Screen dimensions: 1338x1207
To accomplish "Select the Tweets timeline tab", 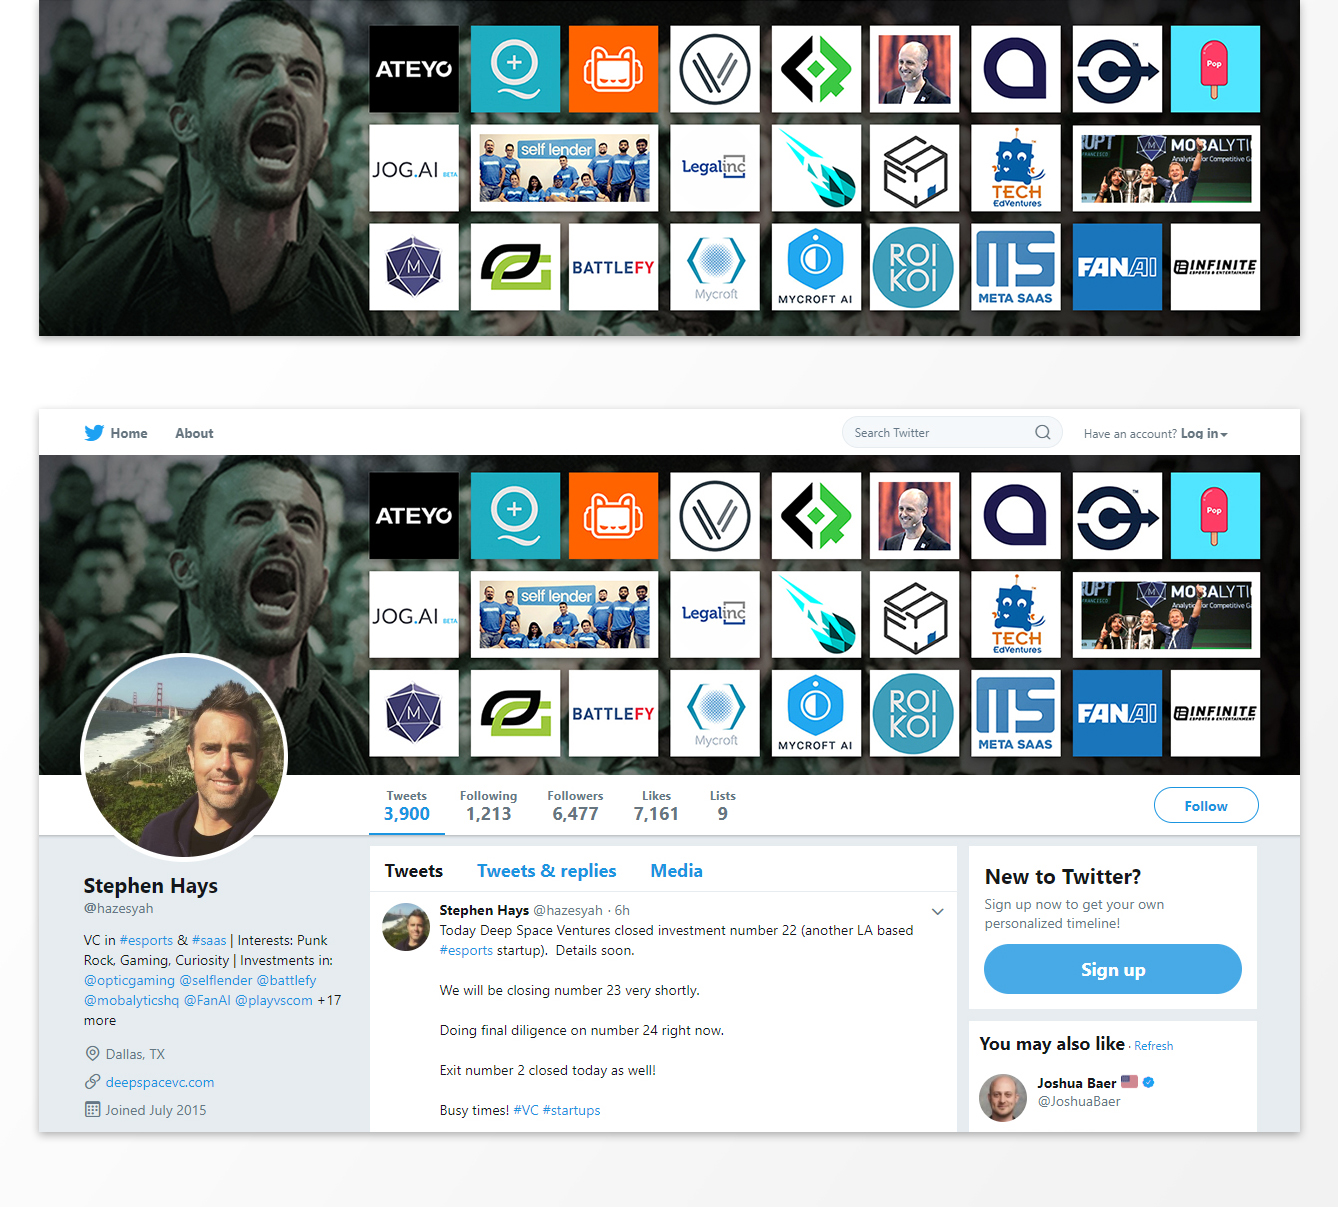I will click(414, 871).
